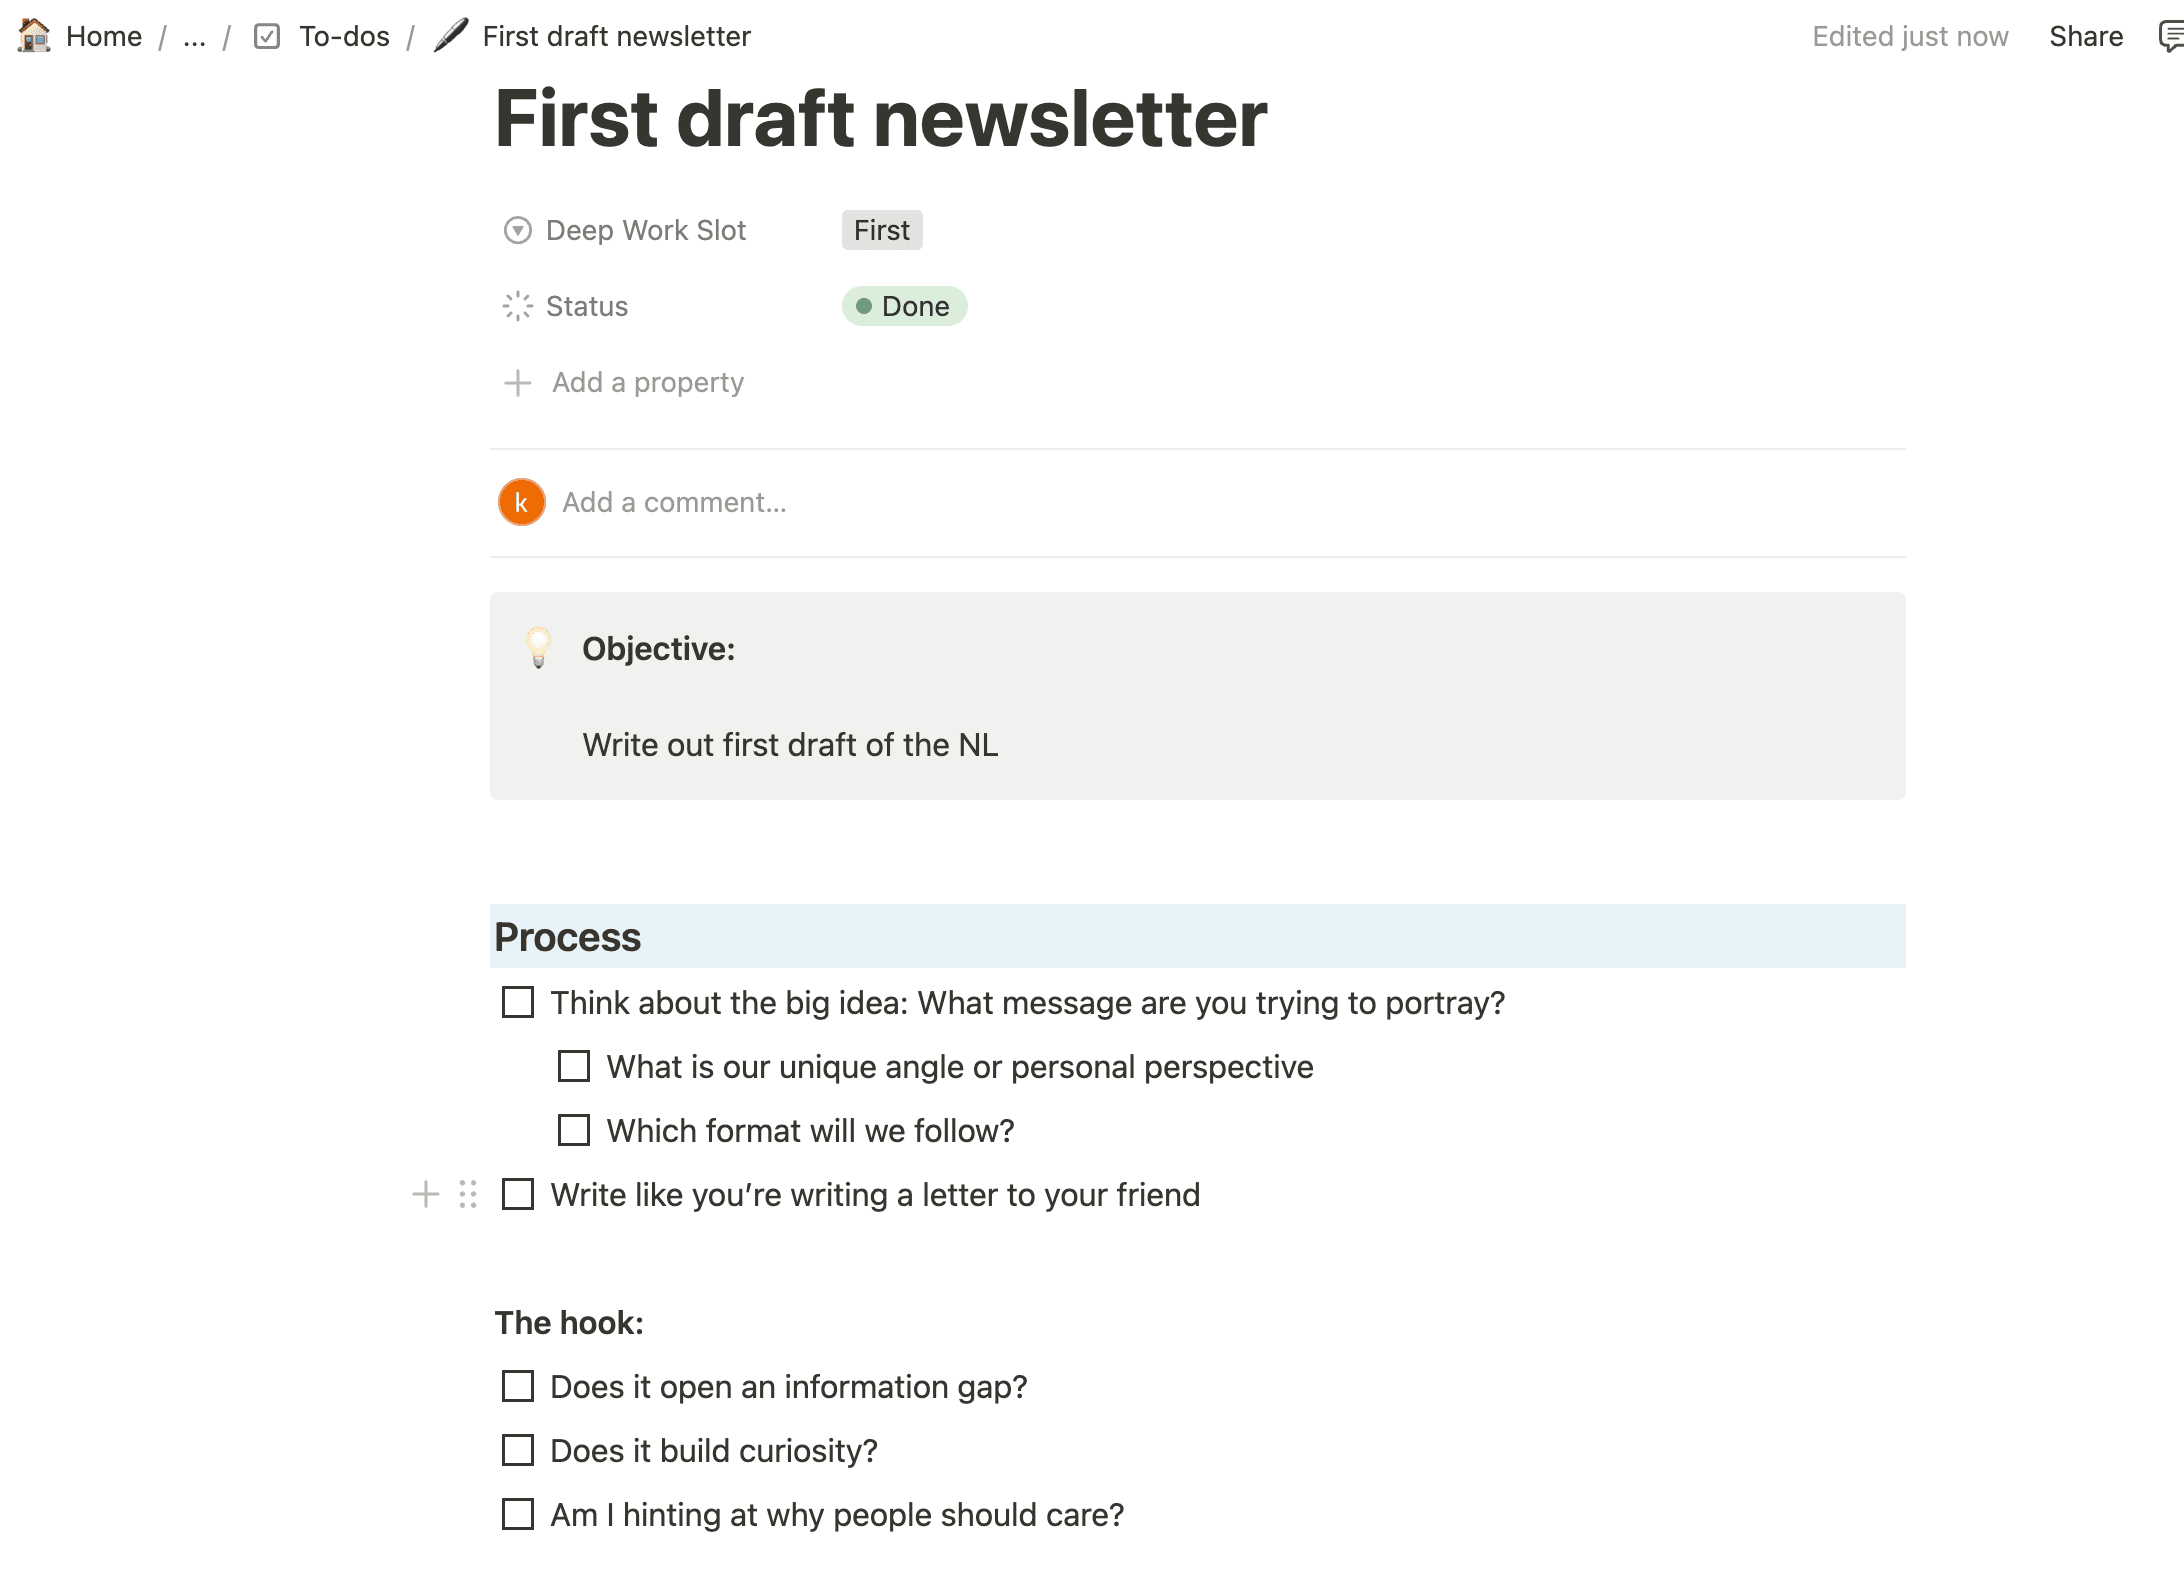Click the Share button
Screen dimensions: 2184x1588
point(2086,37)
